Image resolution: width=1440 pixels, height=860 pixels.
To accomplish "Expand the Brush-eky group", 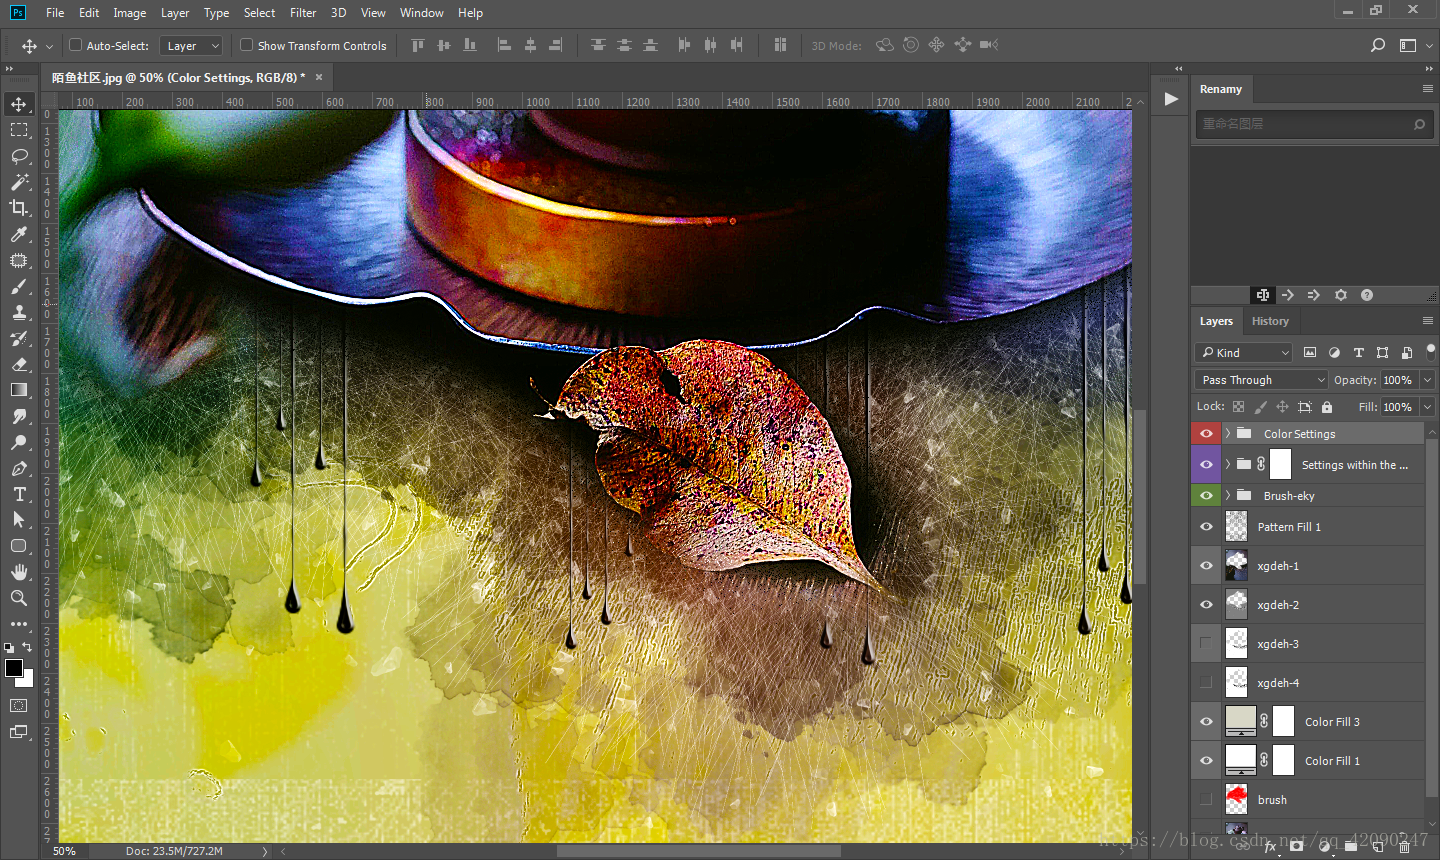I will click(x=1228, y=495).
